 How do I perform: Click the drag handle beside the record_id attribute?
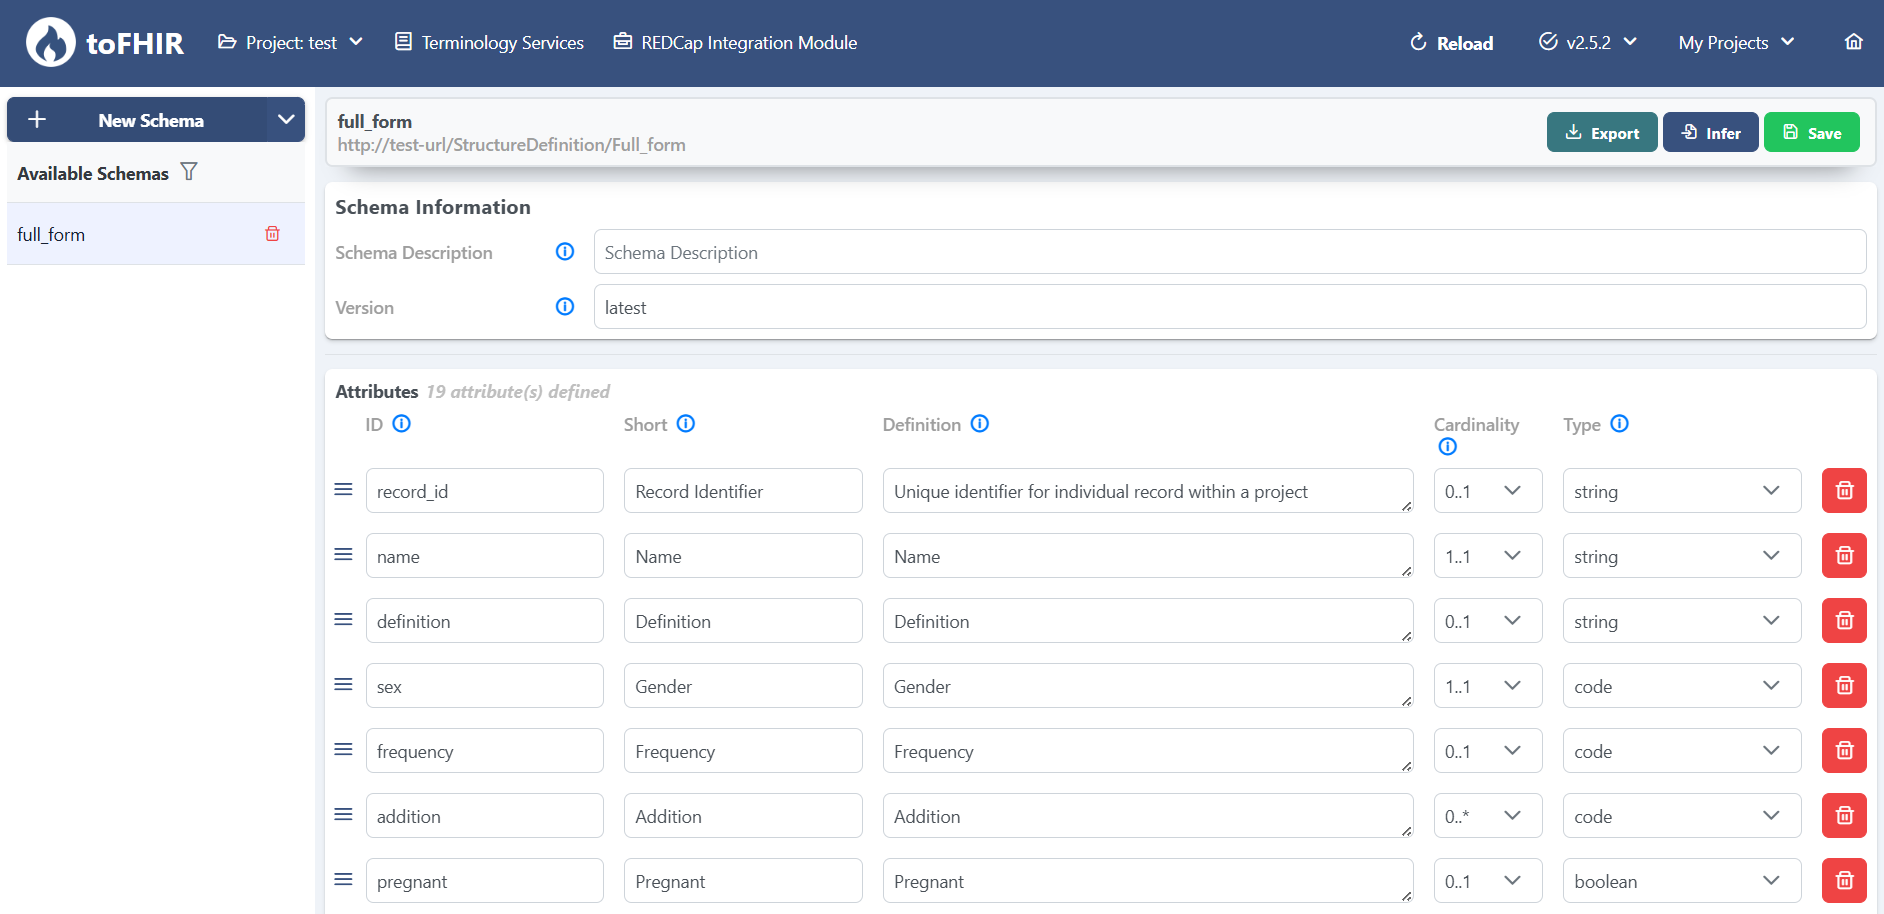pyautogui.click(x=343, y=489)
